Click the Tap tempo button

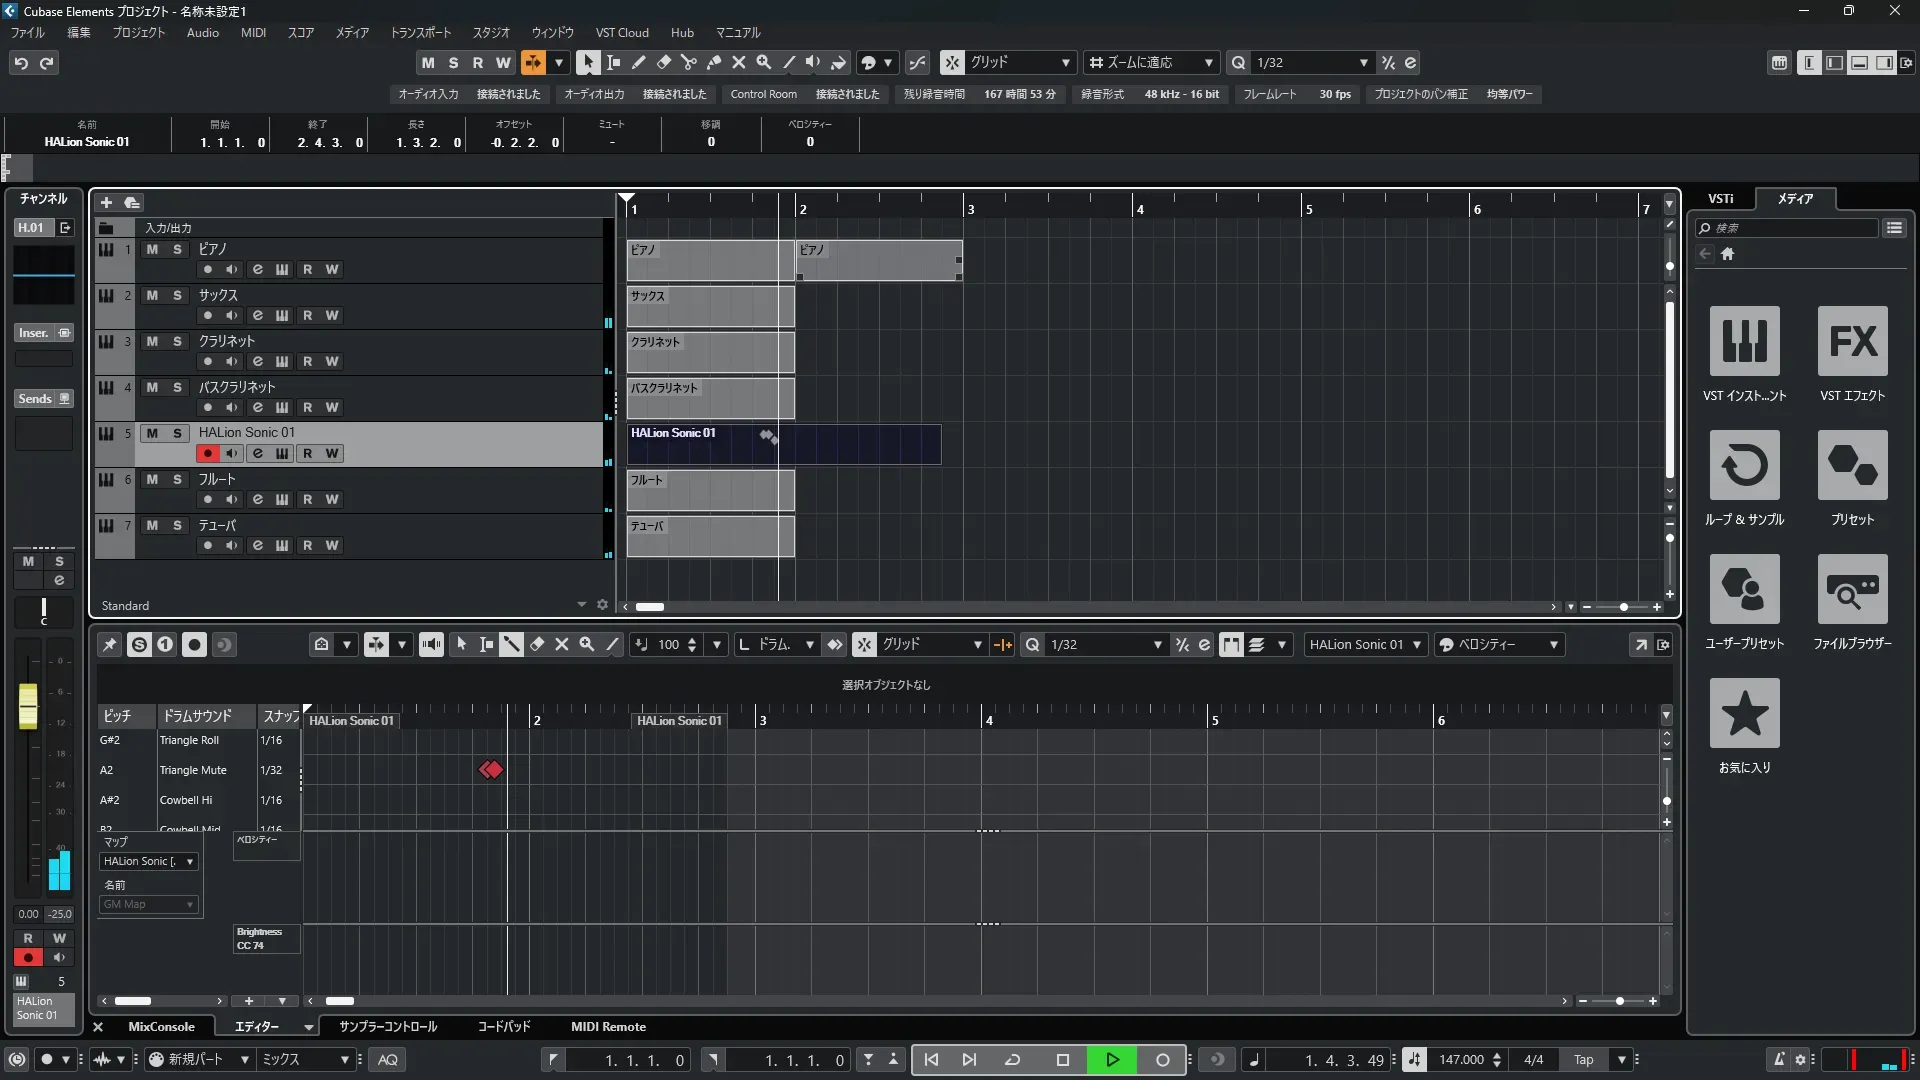point(1583,1059)
